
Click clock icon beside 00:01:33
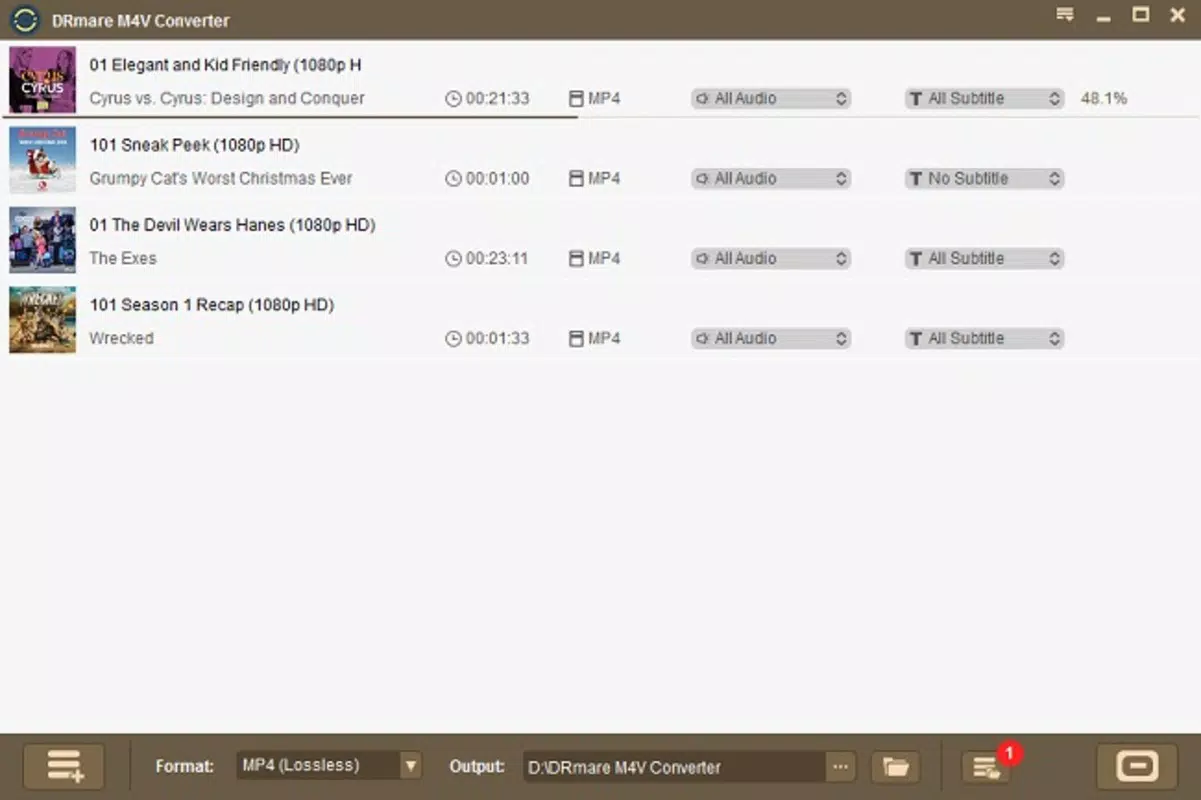click(454, 338)
